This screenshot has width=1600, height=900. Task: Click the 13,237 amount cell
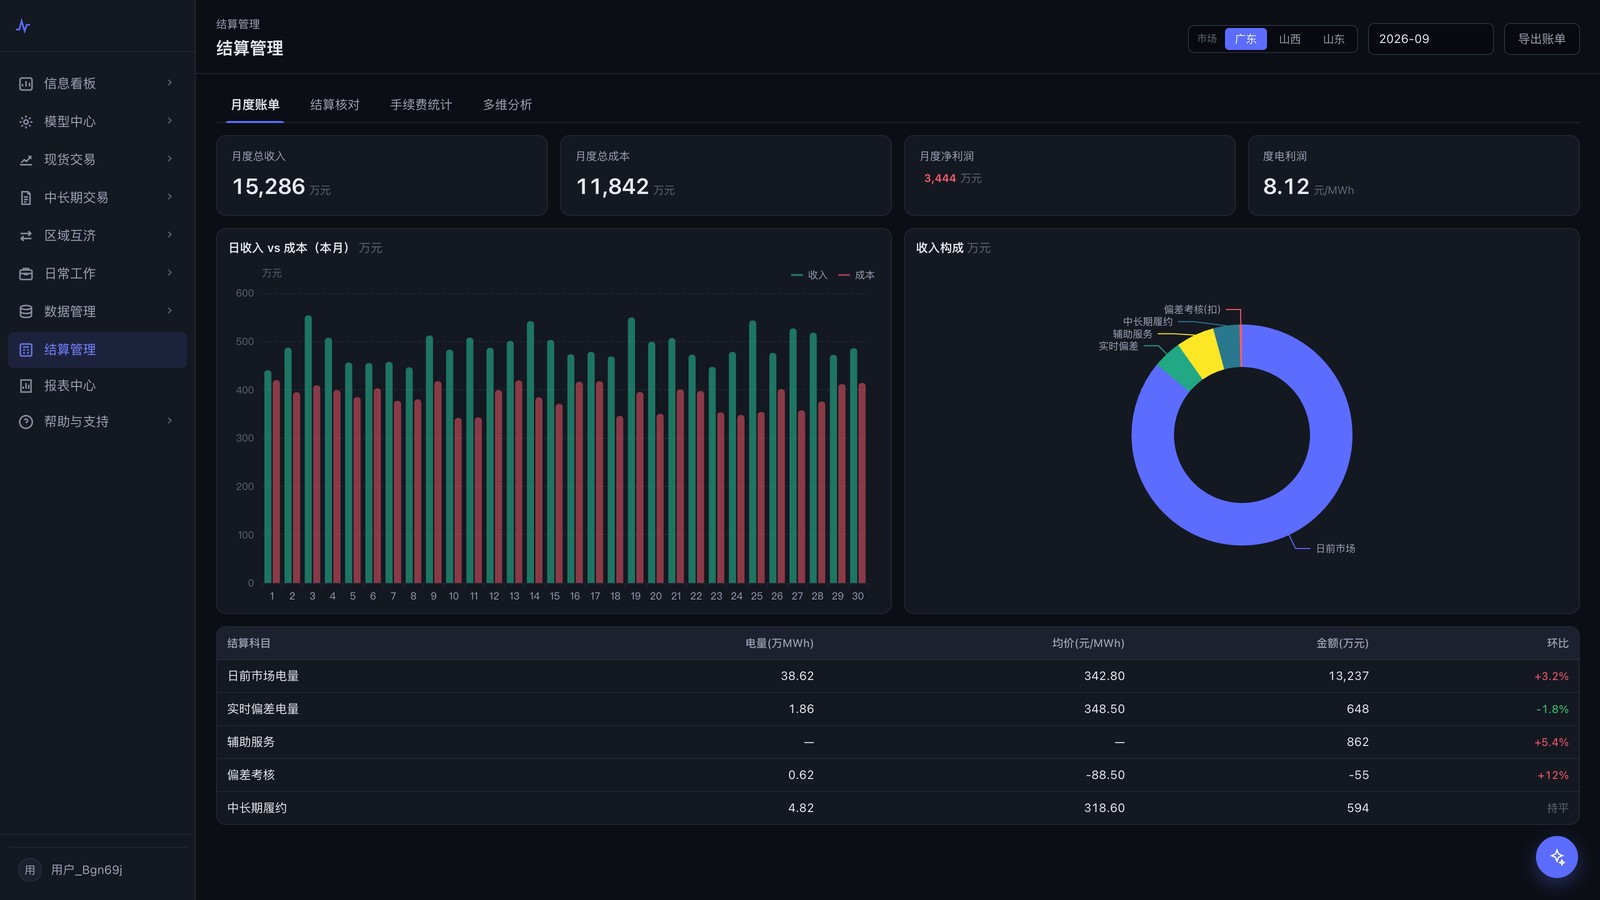(x=1349, y=677)
